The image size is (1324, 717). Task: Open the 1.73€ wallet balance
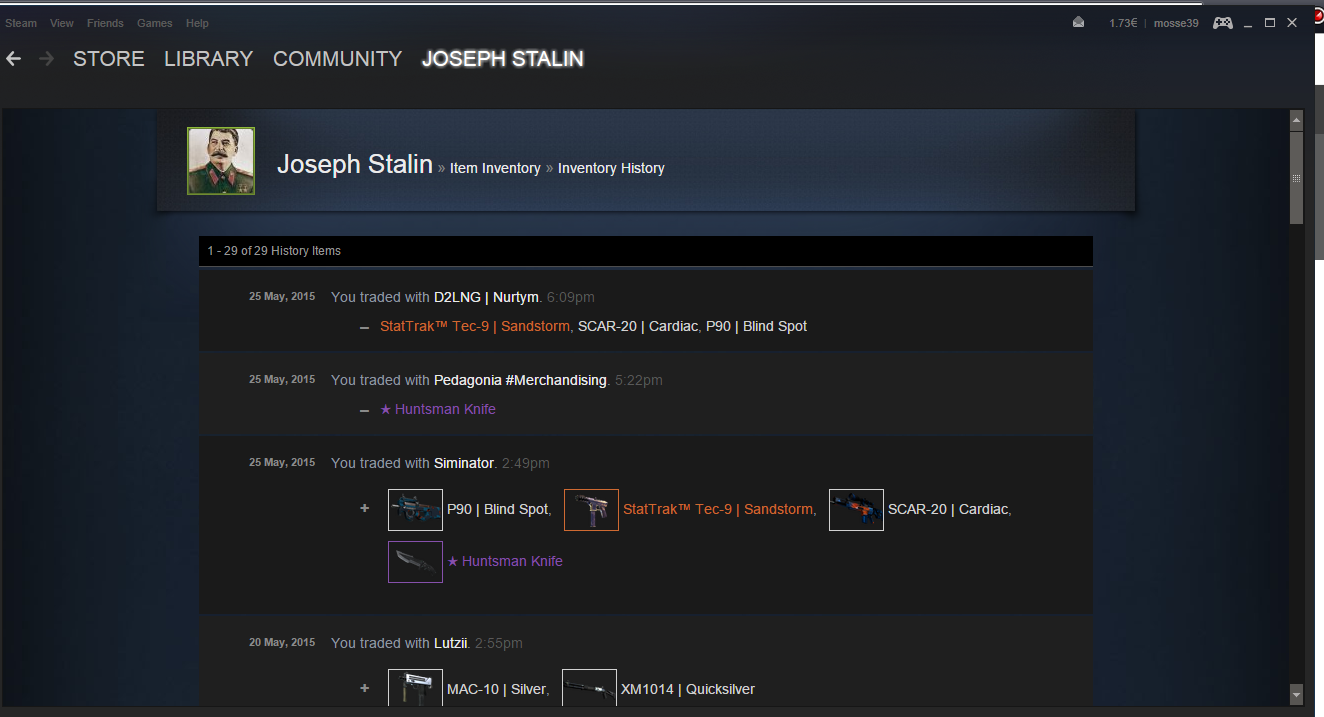[x=1123, y=23]
